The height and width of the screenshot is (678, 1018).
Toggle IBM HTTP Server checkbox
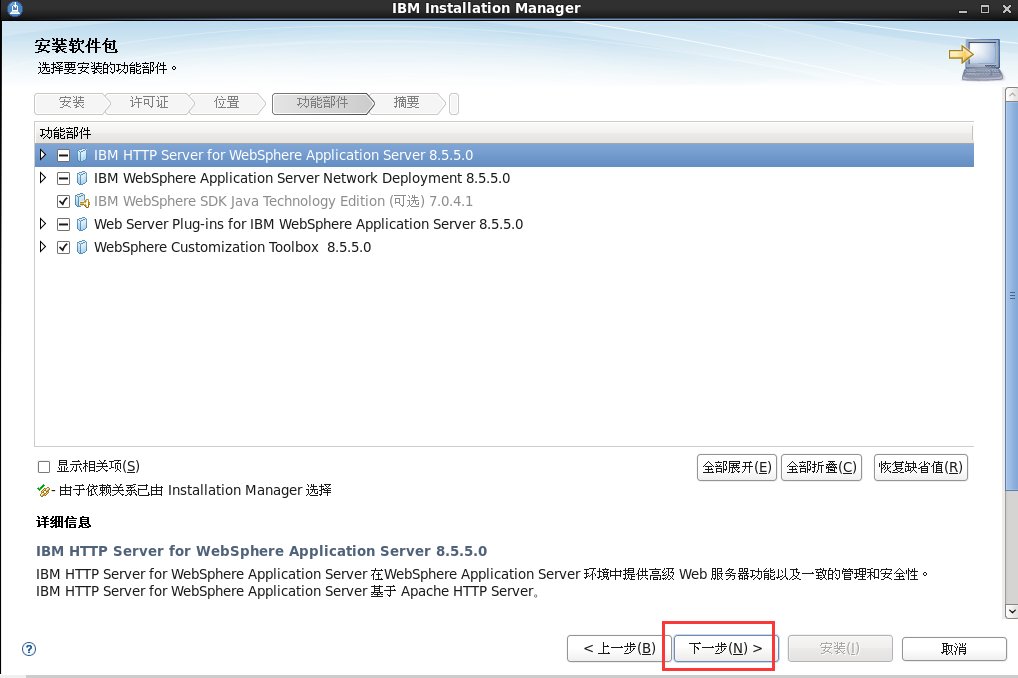tap(63, 155)
